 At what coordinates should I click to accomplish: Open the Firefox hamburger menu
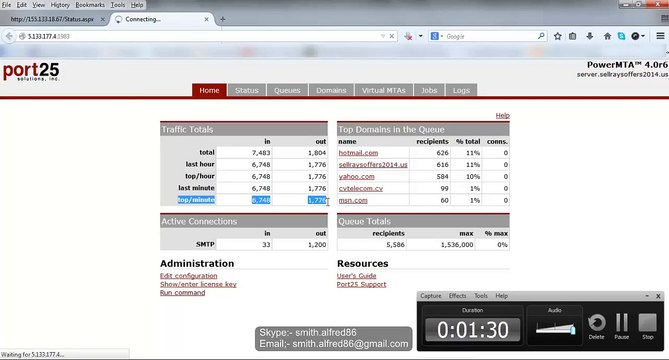(660, 36)
